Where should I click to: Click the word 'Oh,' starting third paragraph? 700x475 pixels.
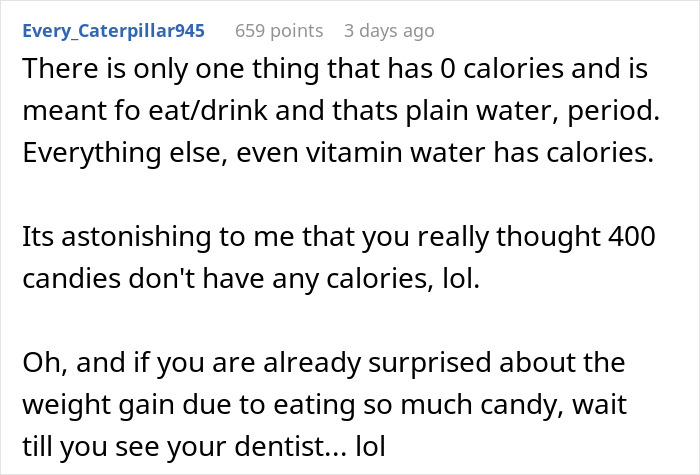(45, 362)
